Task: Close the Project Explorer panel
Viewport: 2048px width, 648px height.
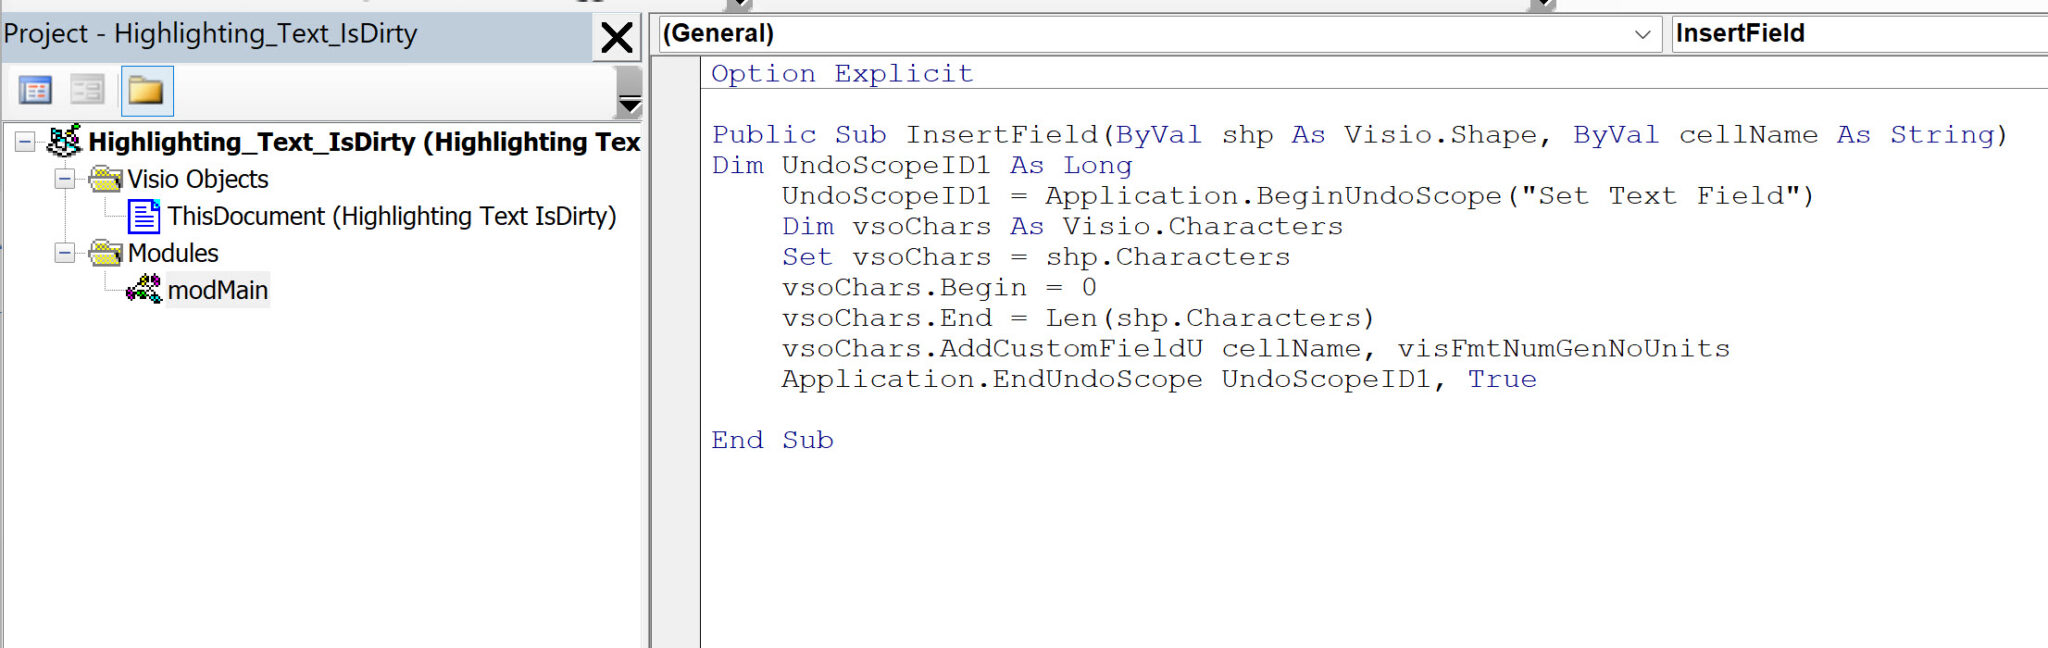Action: [616, 37]
